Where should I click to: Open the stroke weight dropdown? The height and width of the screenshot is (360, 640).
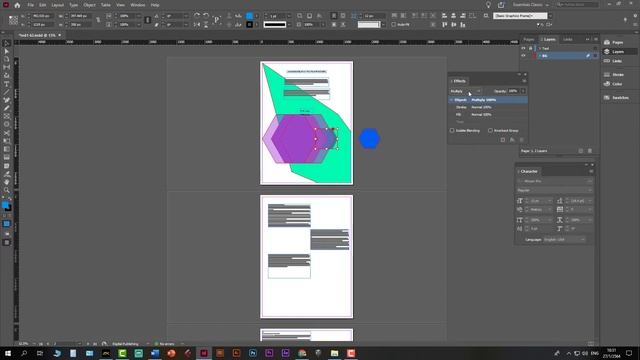point(289,16)
